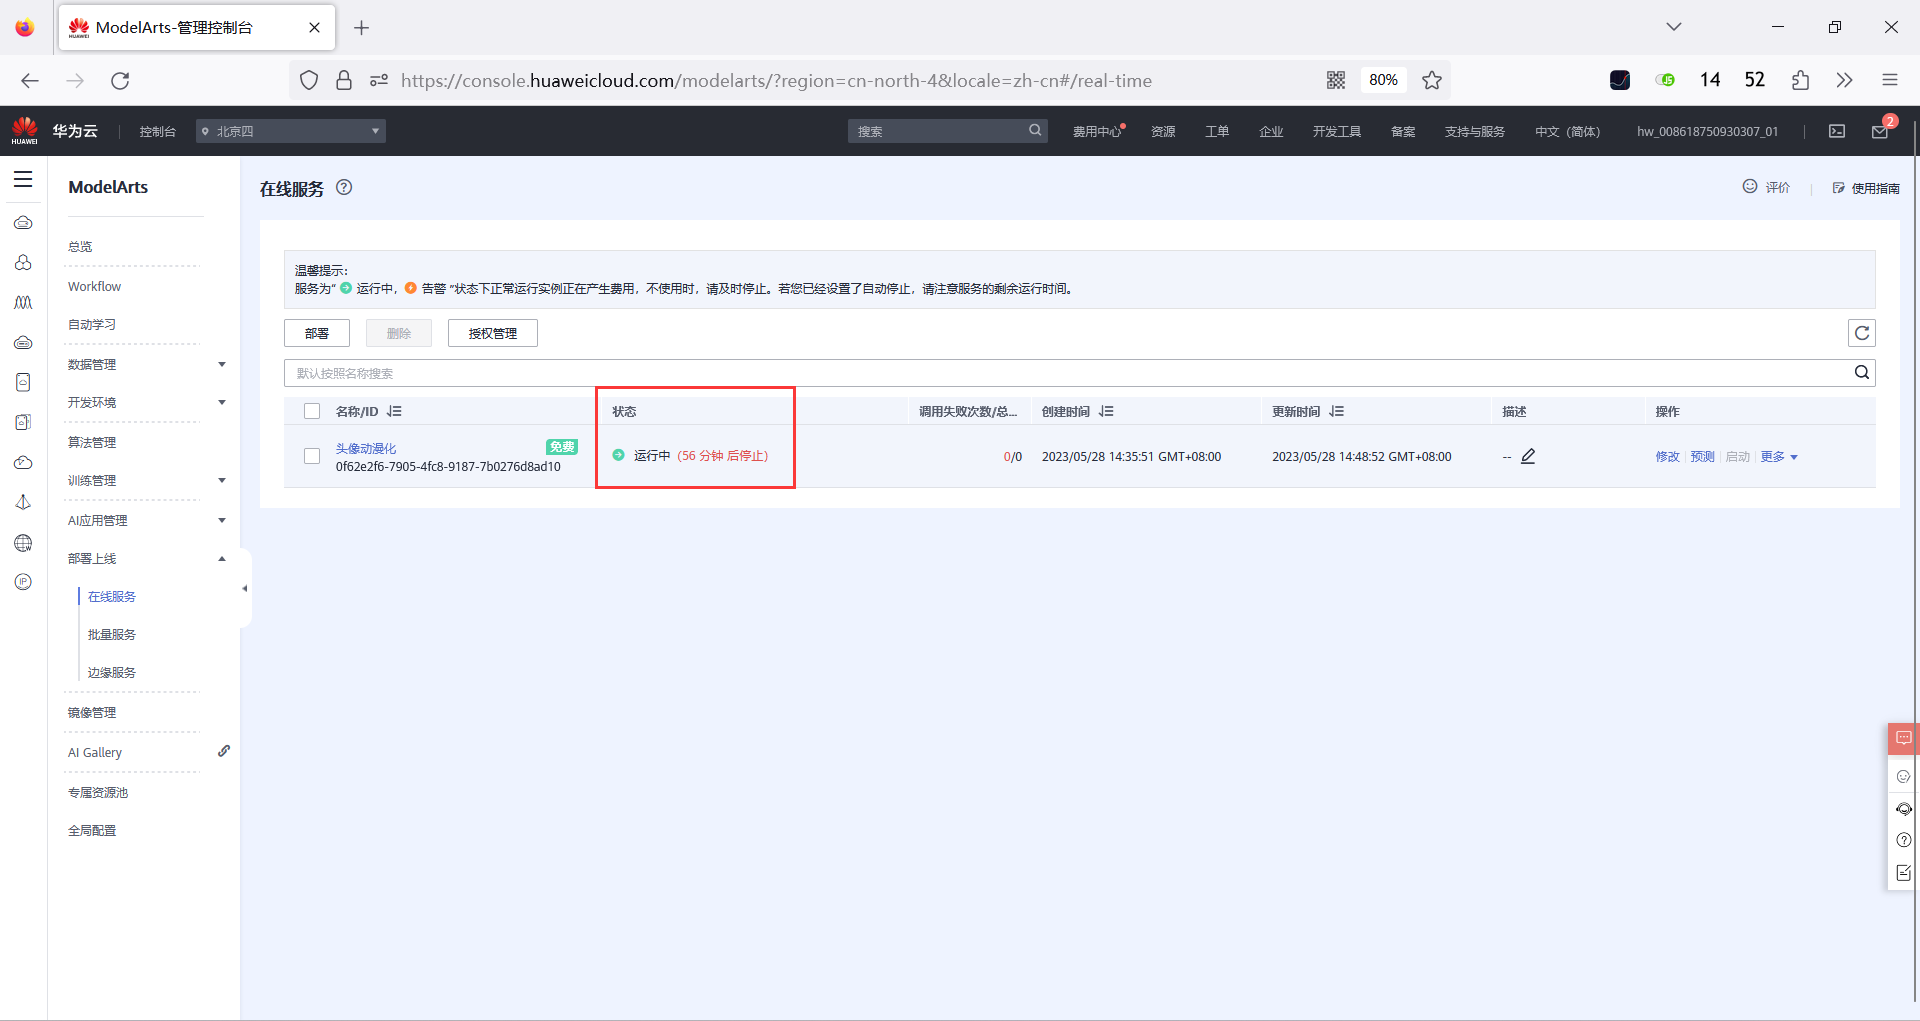Open 开发工具 in the top bar
Image resolution: width=1920 pixels, height=1021 pixels.
[x=1337, y=132]
